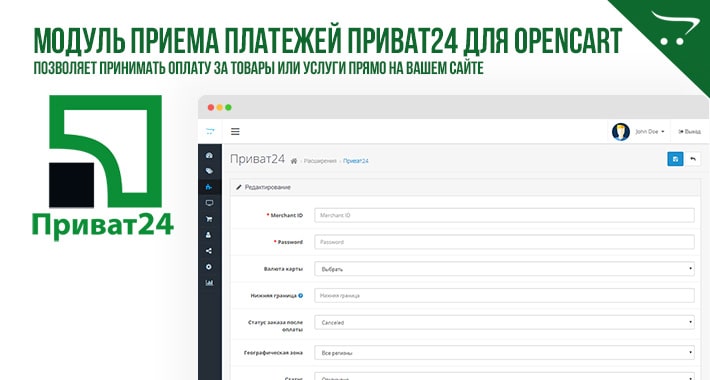The width and height of the screenshot is (710, 380).
Task: Focus the Password input field
Action: coord(504,242)
